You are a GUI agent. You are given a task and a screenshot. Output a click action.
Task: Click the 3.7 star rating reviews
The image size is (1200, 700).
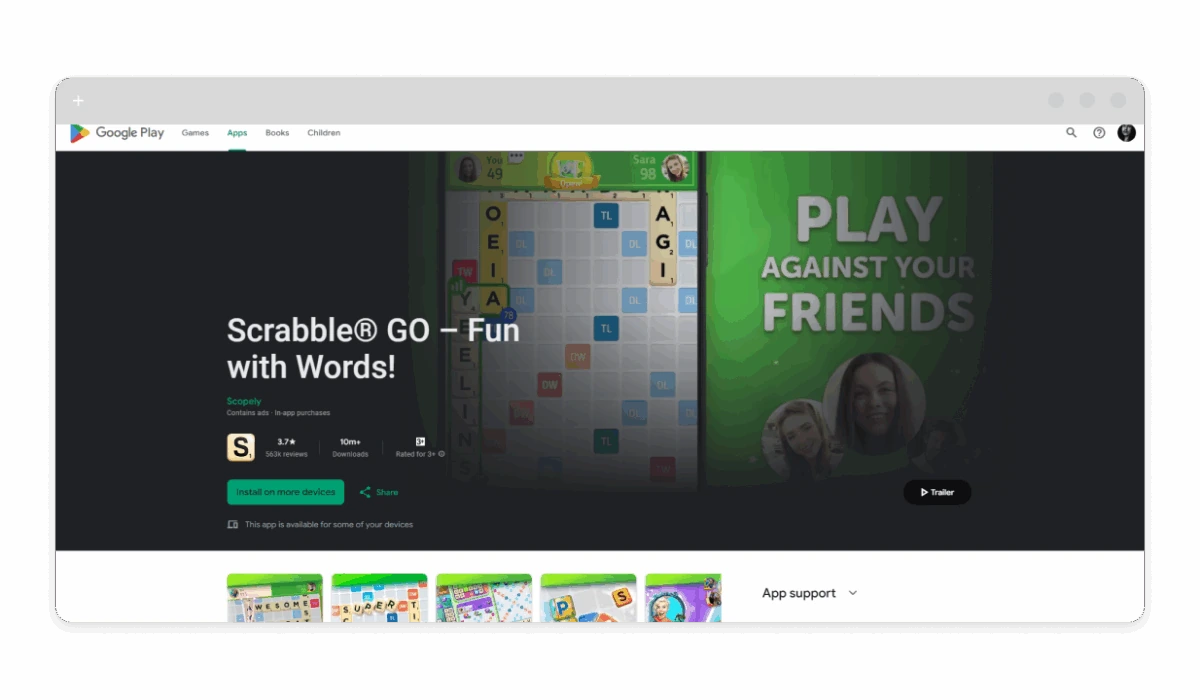click(286, 447)
